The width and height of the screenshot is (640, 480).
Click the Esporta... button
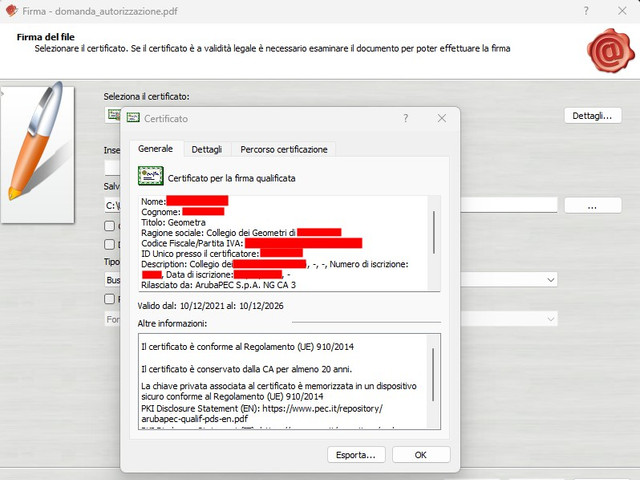356,455
